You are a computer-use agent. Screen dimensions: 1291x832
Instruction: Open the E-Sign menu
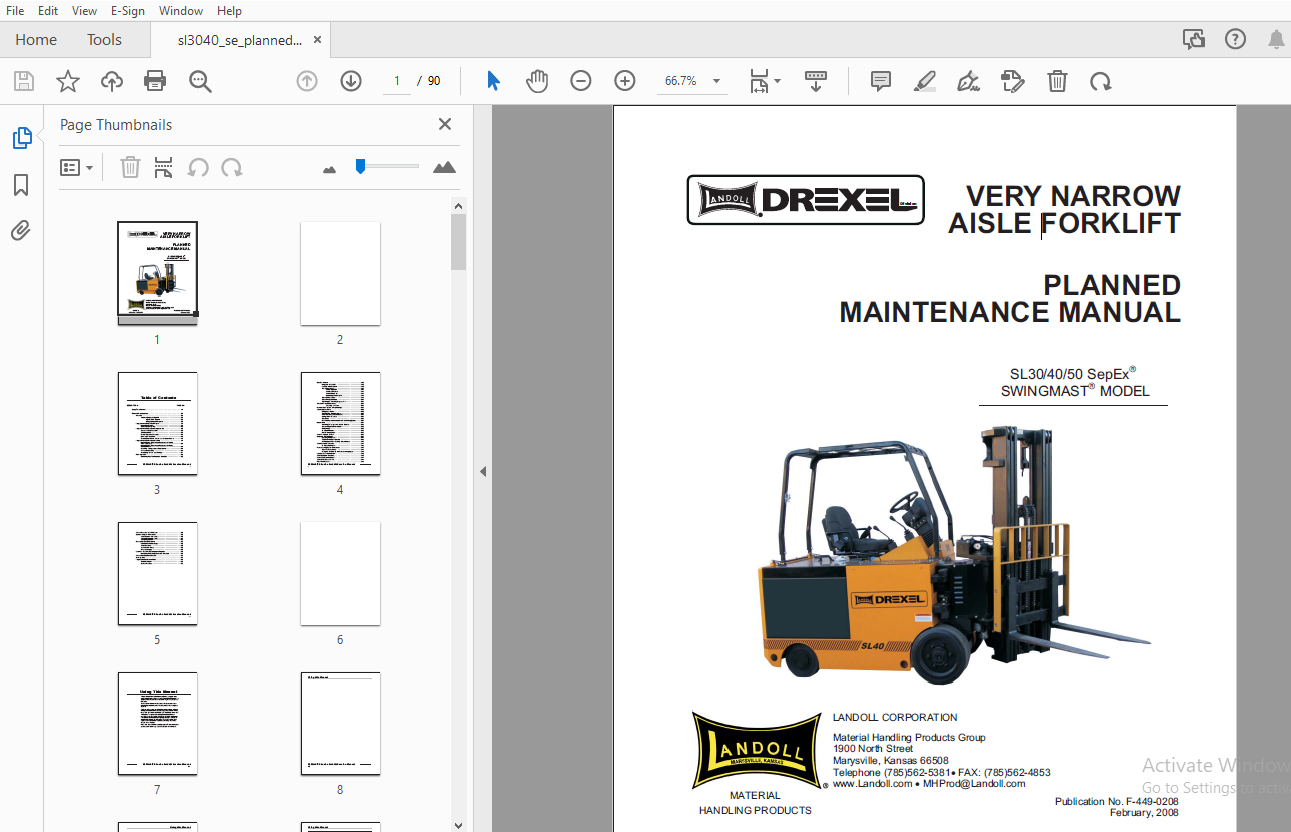(x=128, y=10)
